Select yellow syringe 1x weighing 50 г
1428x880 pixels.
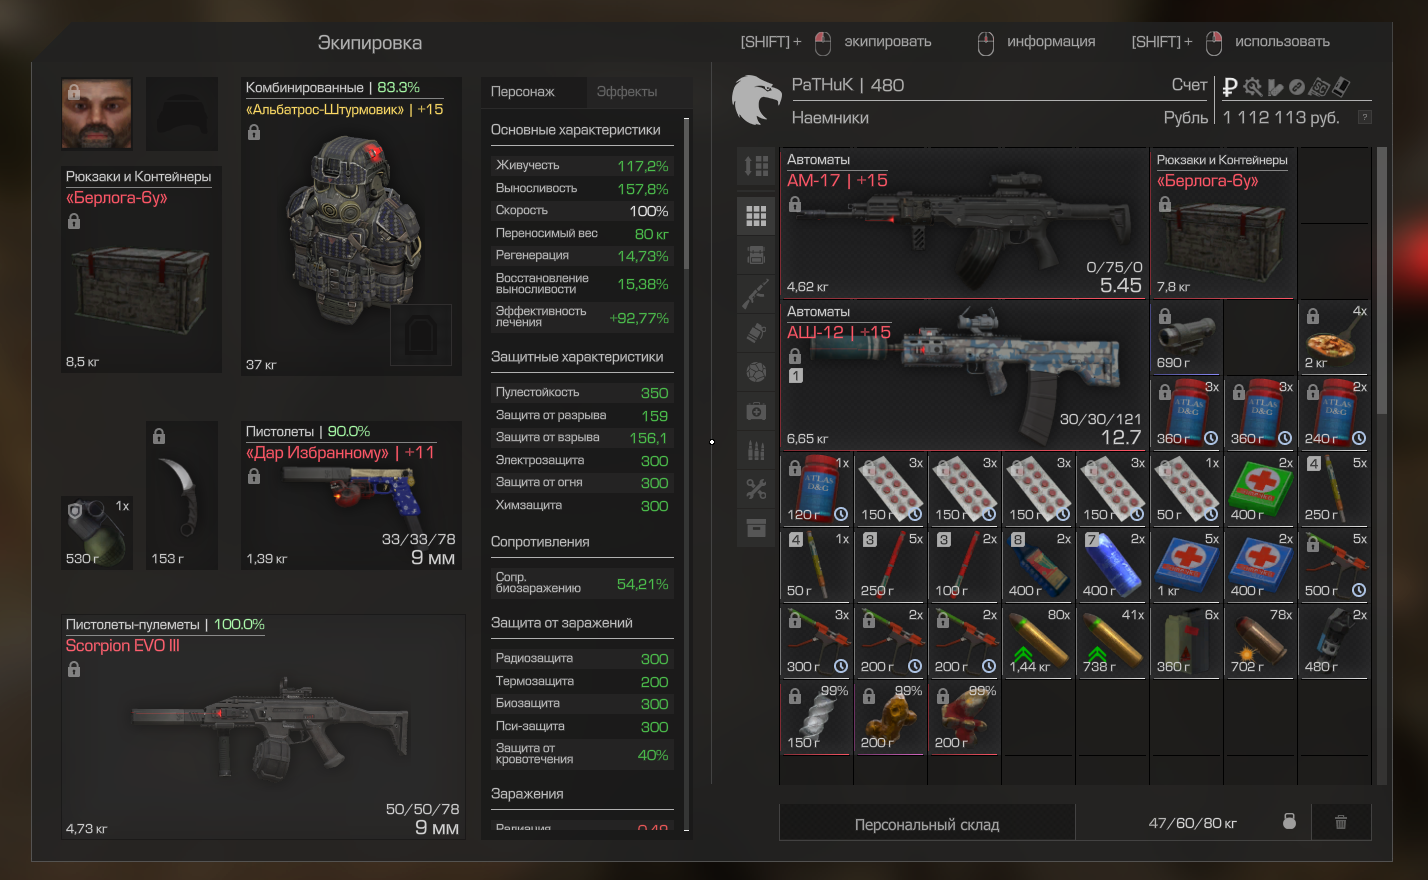pyautogui.click(x=816, y=565)
